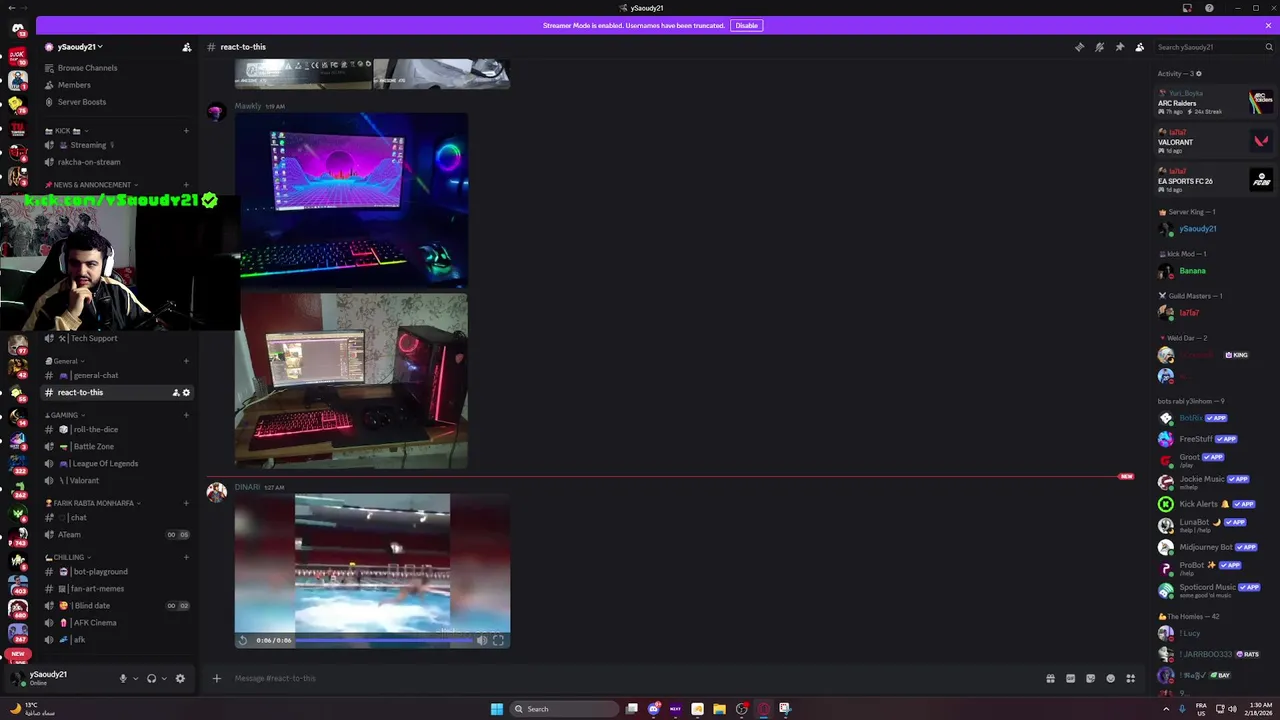Join rakcha-on-stream voice channel
Viewport: 1280px width, 720px height.
(x=117, y=162)
